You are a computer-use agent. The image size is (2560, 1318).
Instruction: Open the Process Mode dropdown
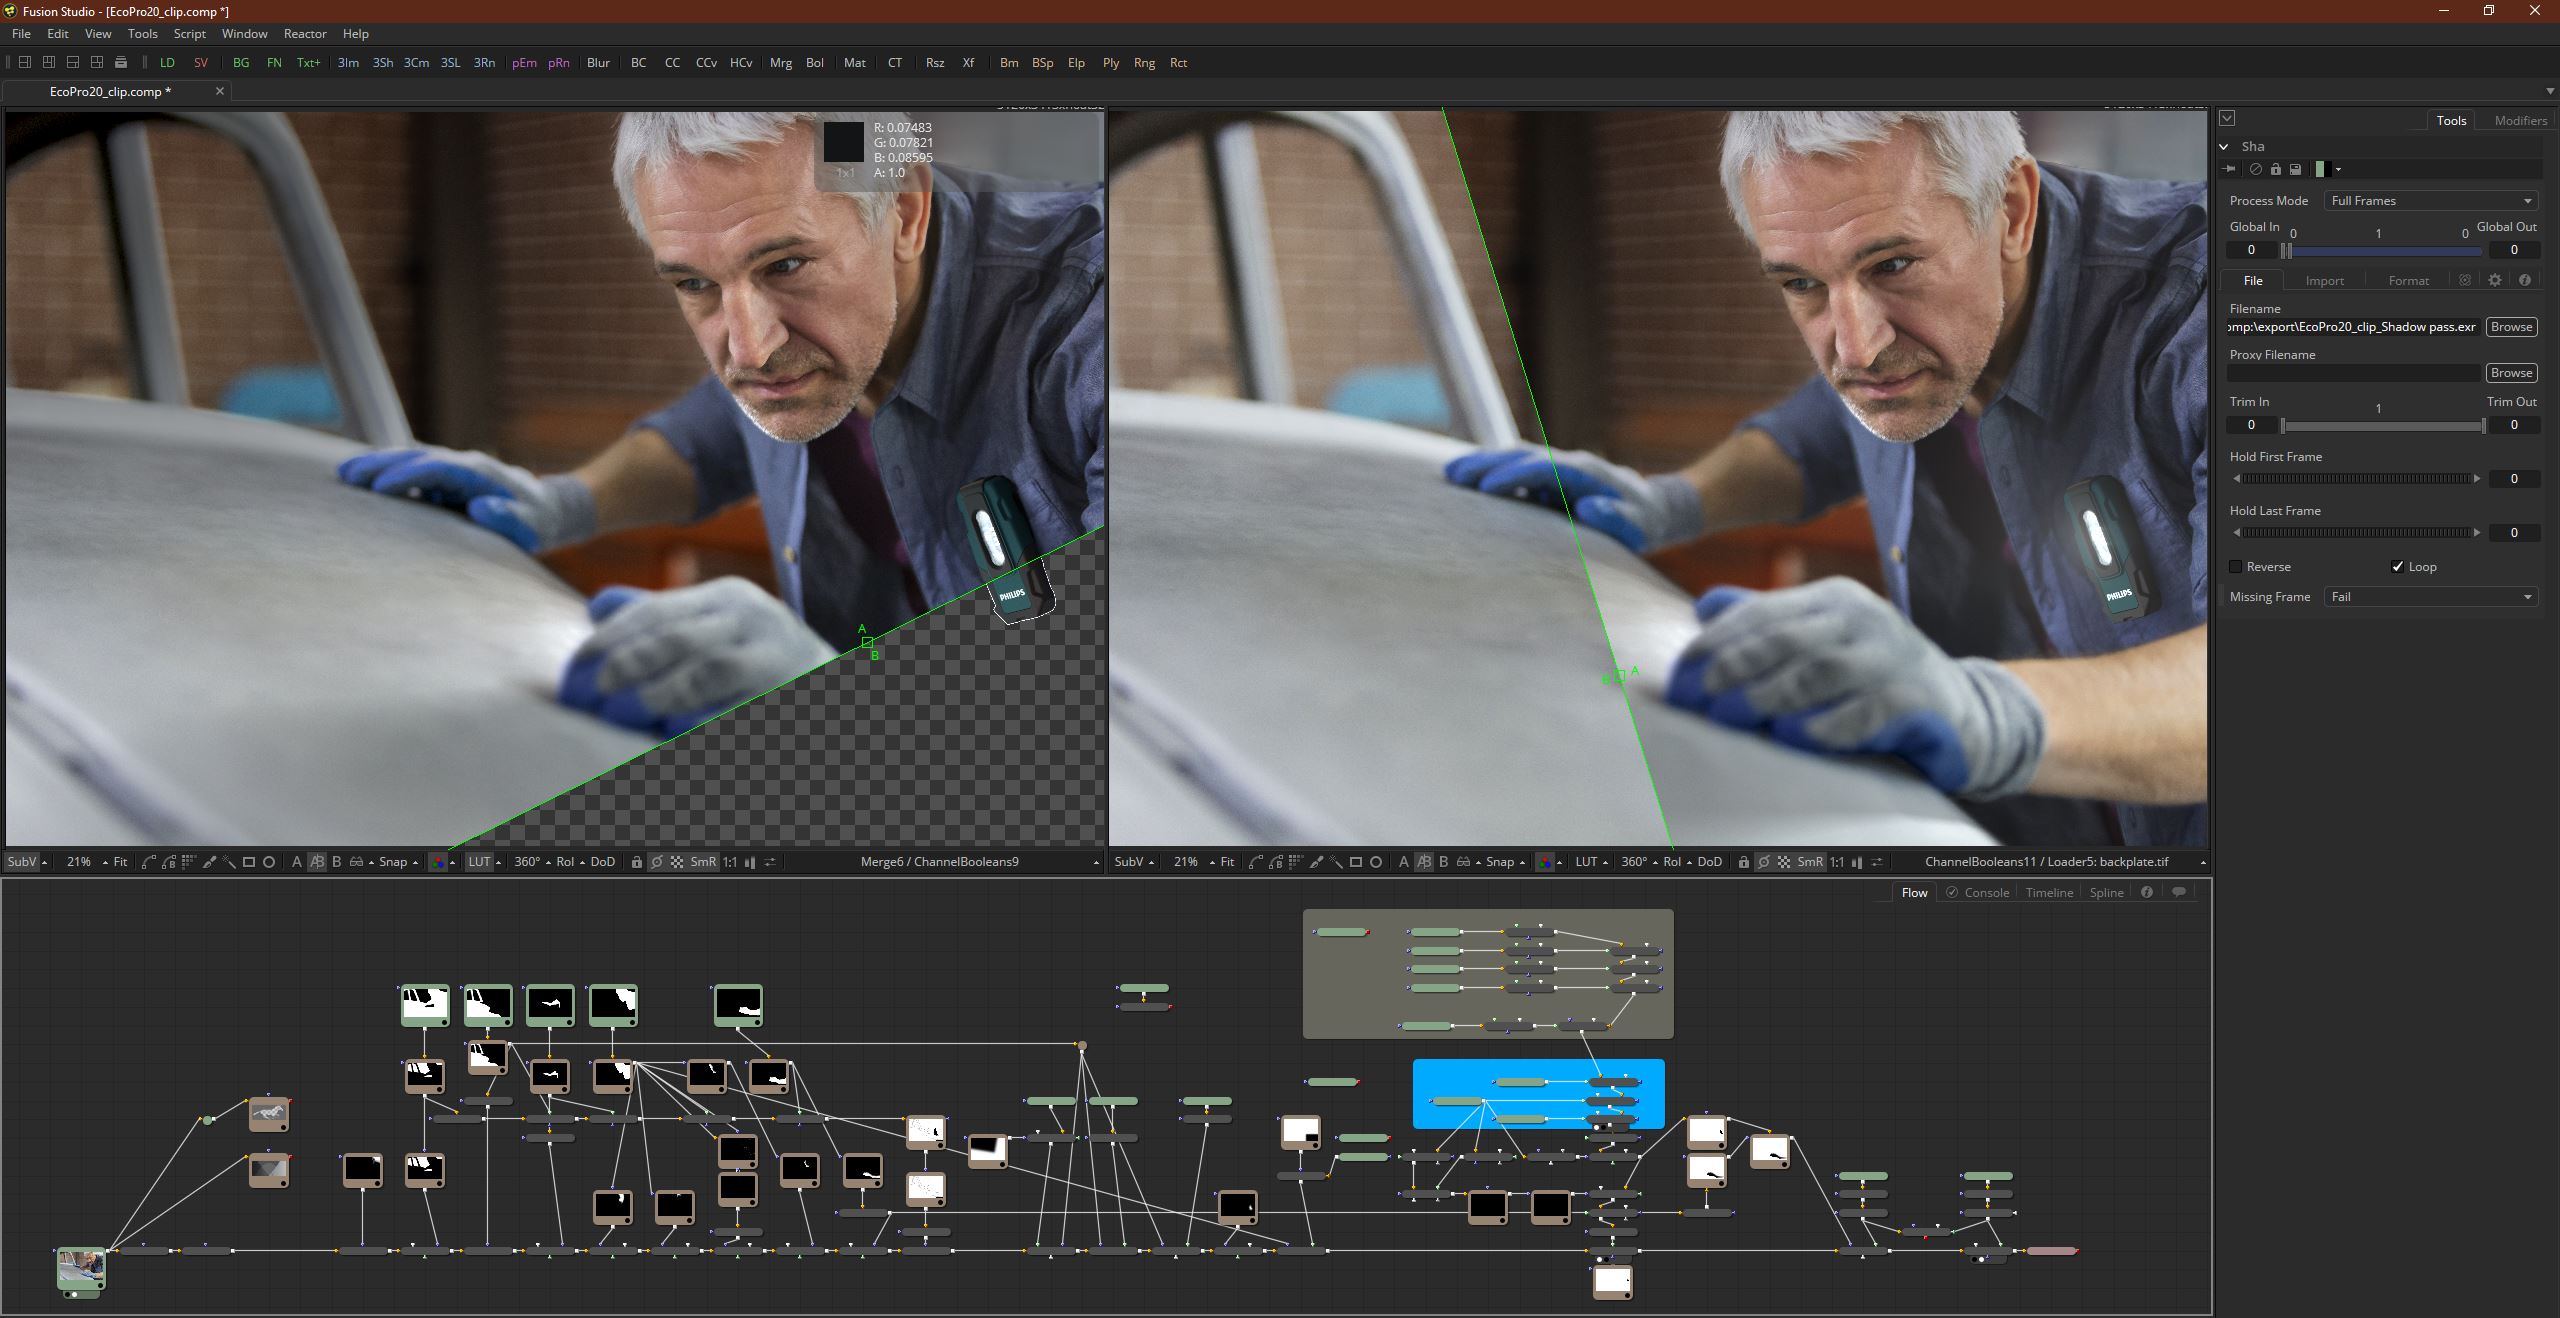[2431, 201]
